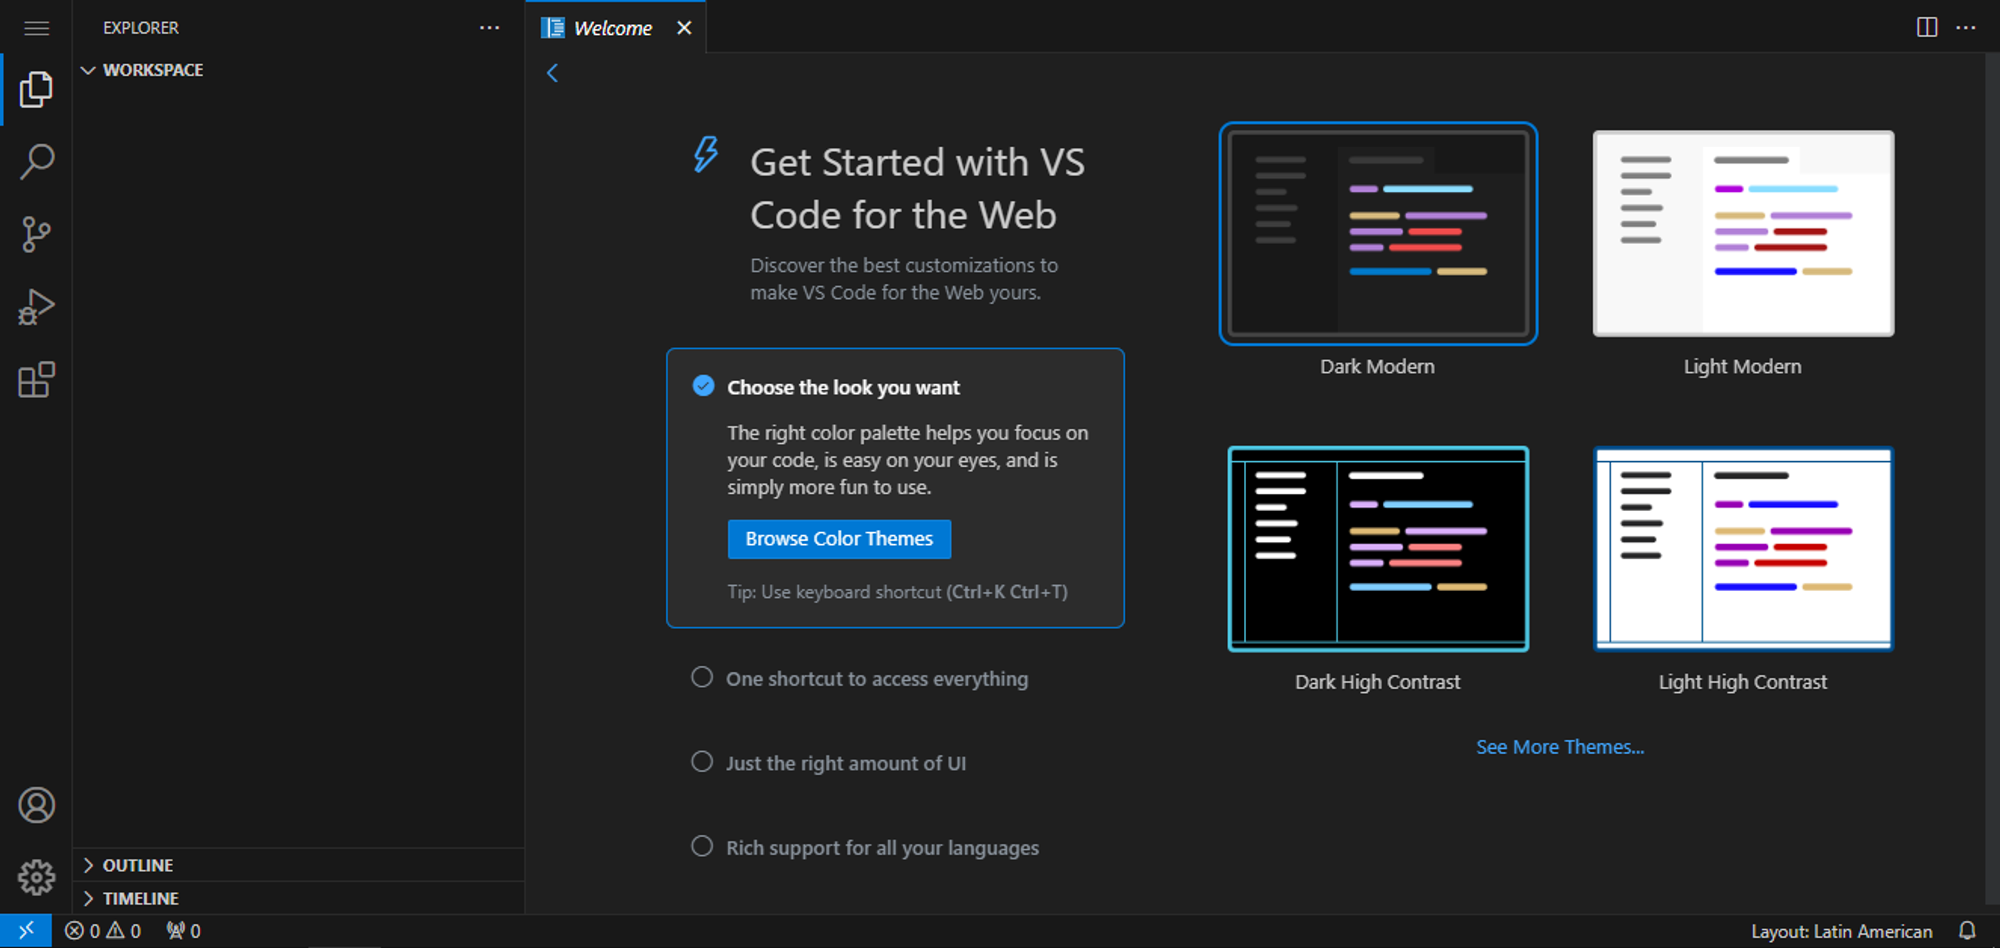2000x948 pixels.
Task: Open the Extensions view
Action: coord(36,380)
